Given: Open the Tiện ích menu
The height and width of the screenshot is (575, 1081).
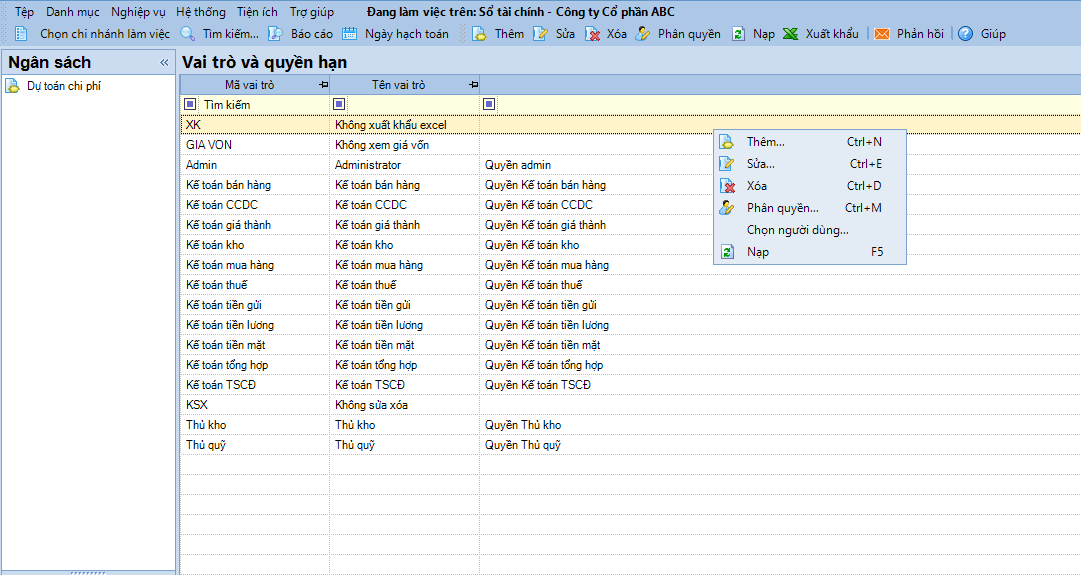Looking at the screenshot, I should coord(257,12).
